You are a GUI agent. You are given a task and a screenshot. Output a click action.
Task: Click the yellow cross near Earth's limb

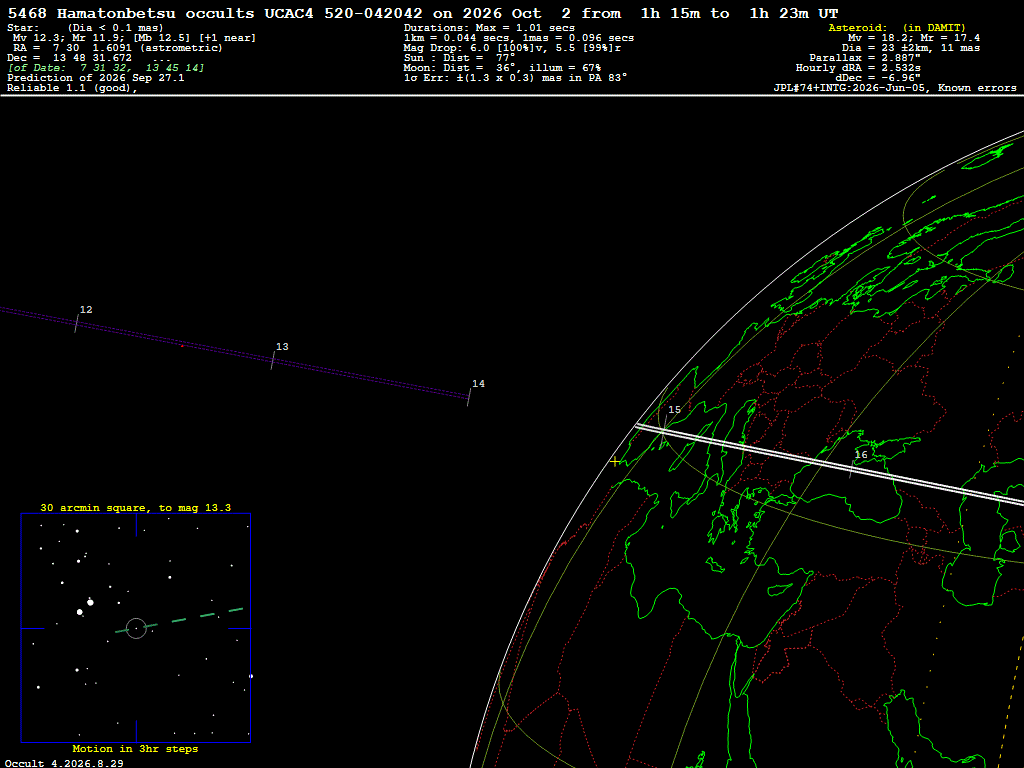(x=615, y=462)
